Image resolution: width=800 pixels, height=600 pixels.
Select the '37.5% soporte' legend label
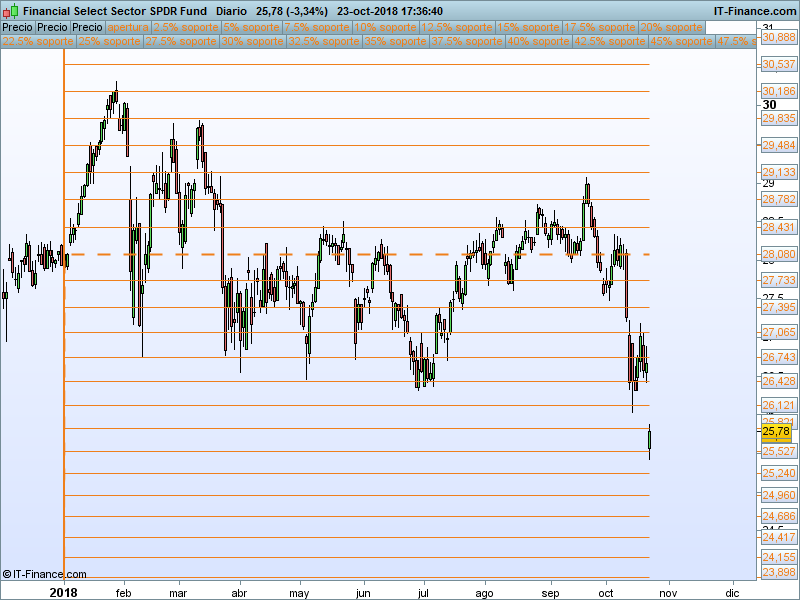click(x=466, y=41)
